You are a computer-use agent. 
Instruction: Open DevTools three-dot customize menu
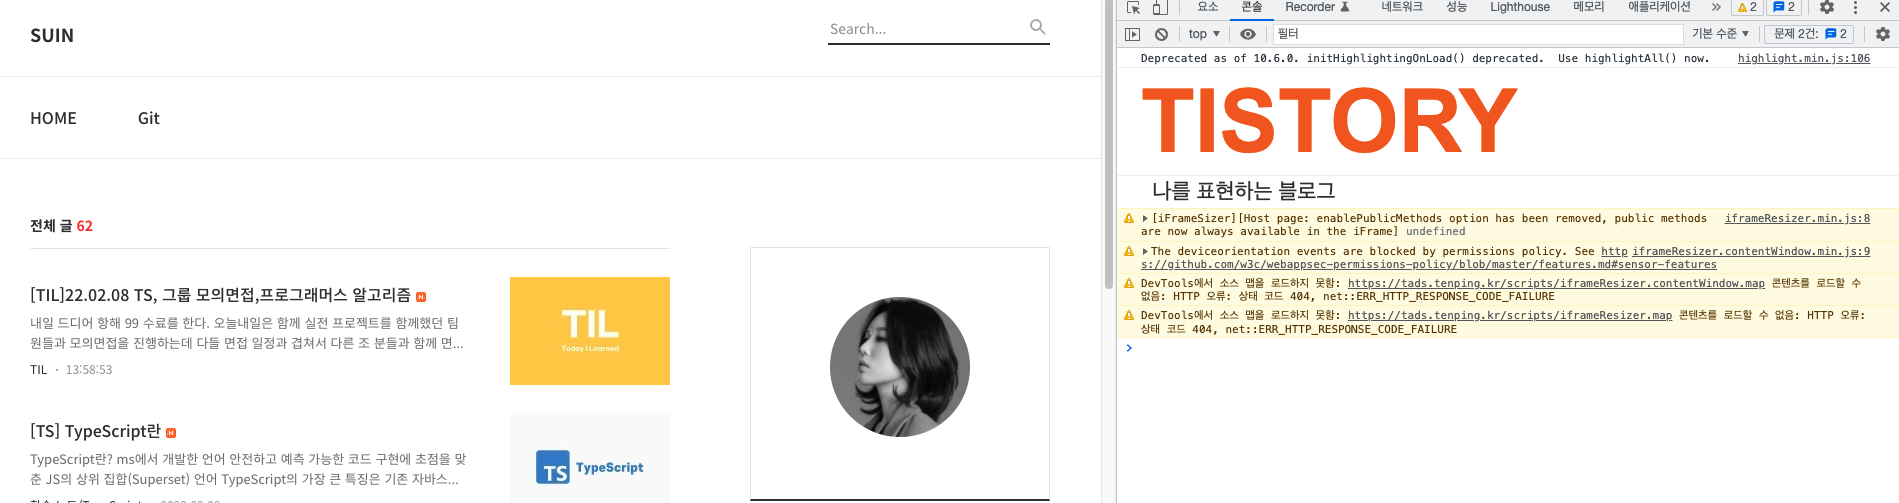click(x=1855, y=7)
